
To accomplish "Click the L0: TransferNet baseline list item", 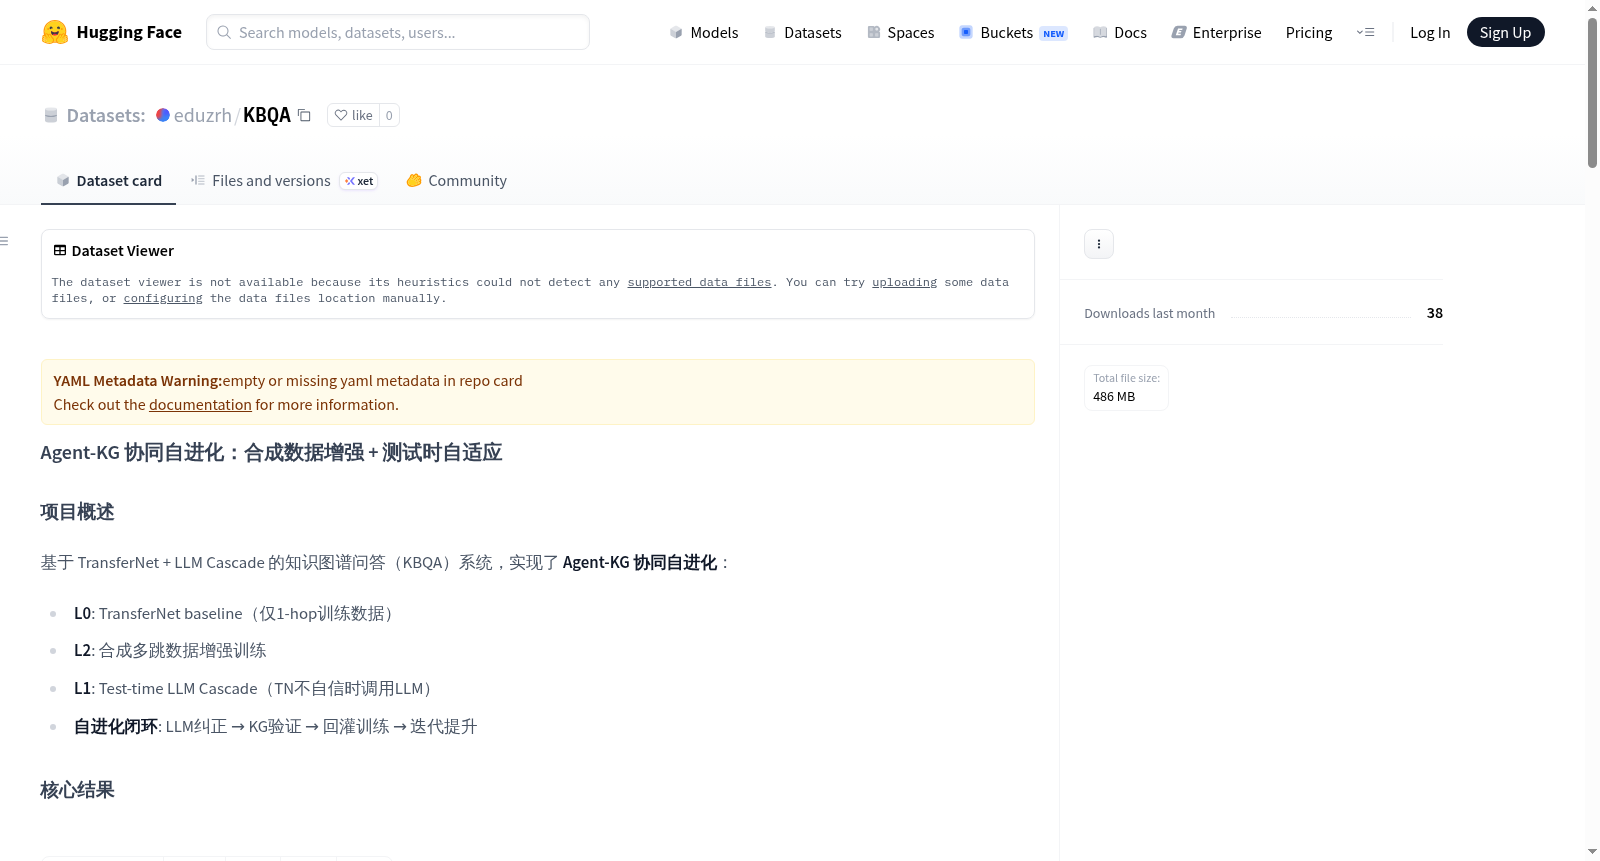I will pyautogui.click(x=236, y=614).
